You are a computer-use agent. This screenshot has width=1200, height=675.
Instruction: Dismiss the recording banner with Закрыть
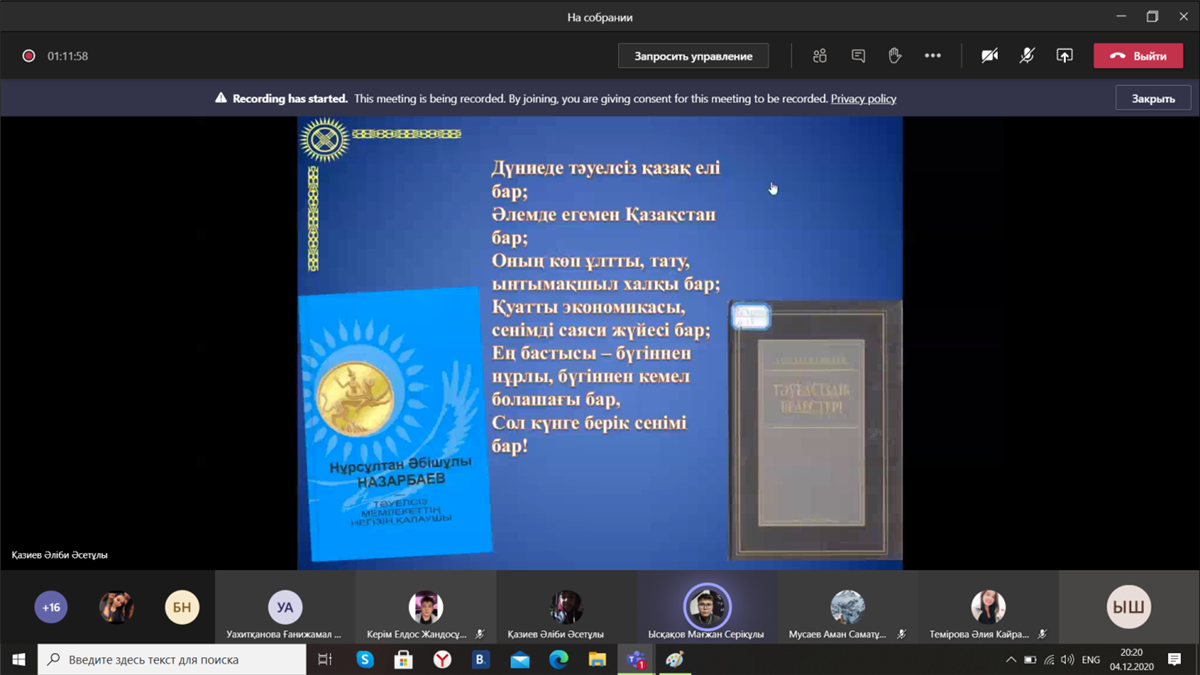coord(1153,99)
